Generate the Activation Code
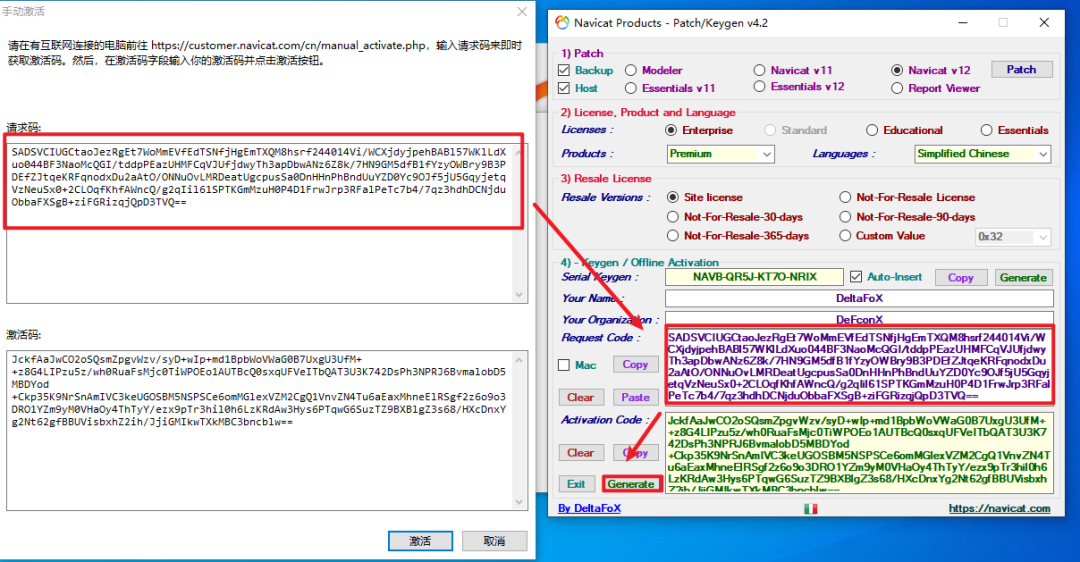Screen dimensions: 1080x562 coord(632,484)
